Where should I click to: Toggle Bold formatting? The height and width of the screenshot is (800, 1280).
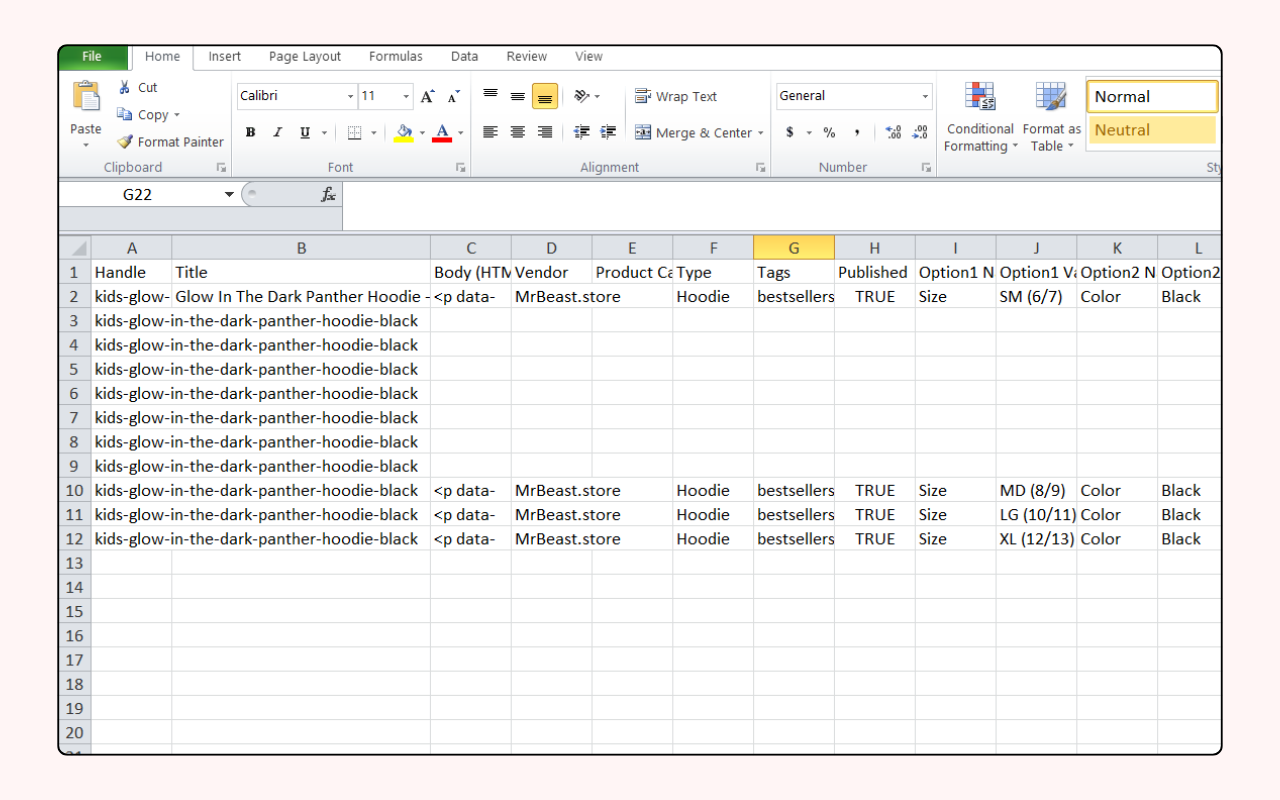tap(251, 133)
